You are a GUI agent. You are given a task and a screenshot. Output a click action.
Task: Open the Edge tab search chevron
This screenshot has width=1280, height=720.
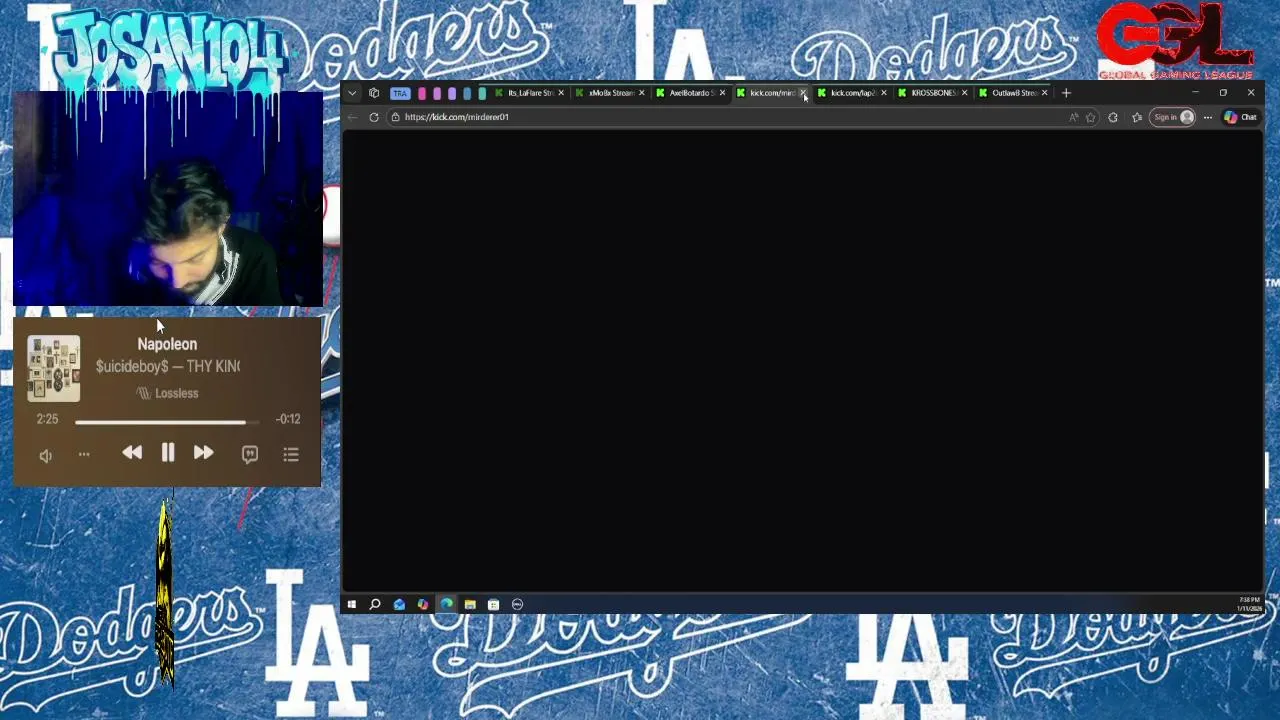coord(352,93)
